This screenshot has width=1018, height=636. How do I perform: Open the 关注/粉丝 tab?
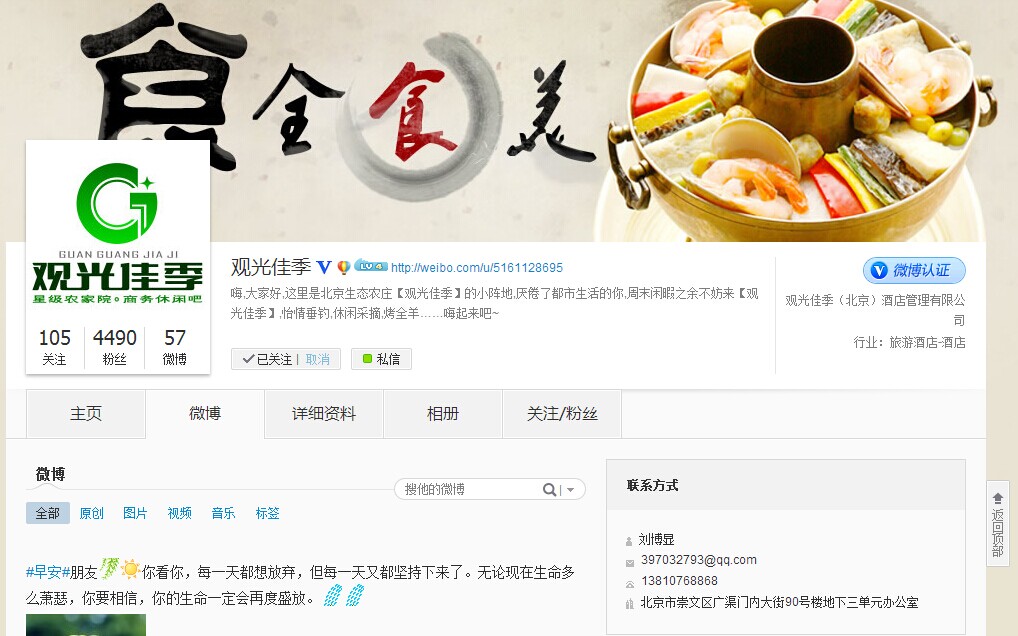pos(562,413)
